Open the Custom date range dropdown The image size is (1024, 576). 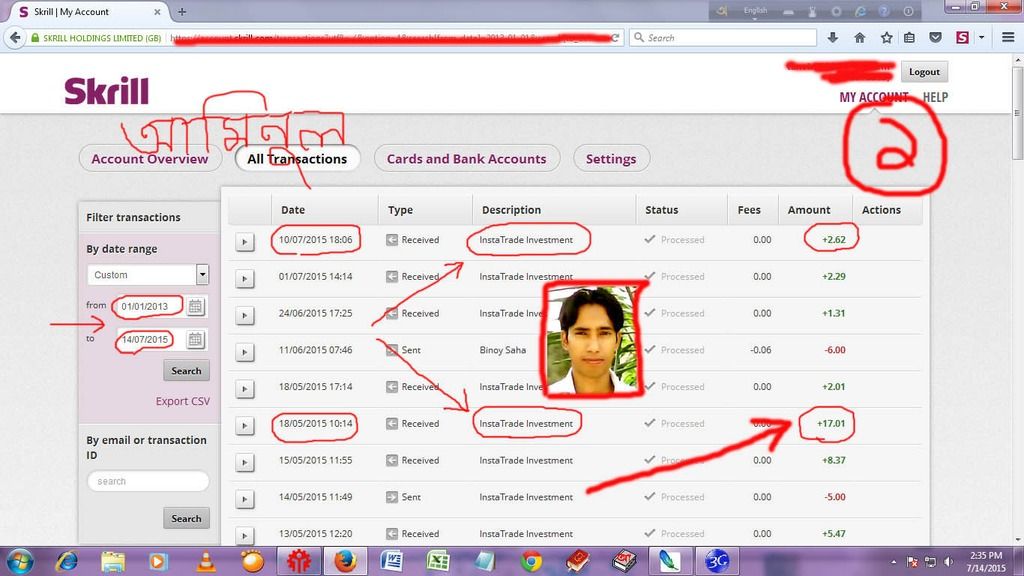[x=148, y=275]
